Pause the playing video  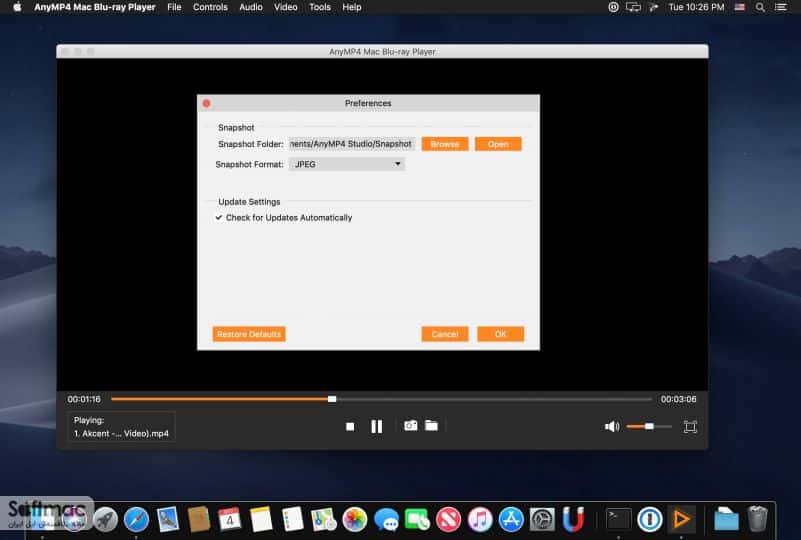(x=376, y=426)
